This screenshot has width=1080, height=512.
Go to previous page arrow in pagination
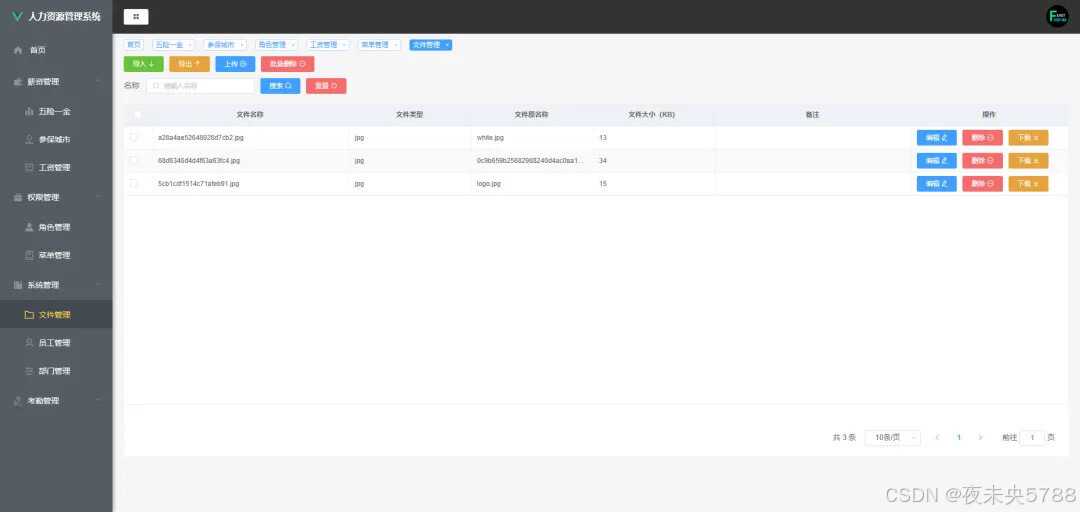[x=937, y=438]
